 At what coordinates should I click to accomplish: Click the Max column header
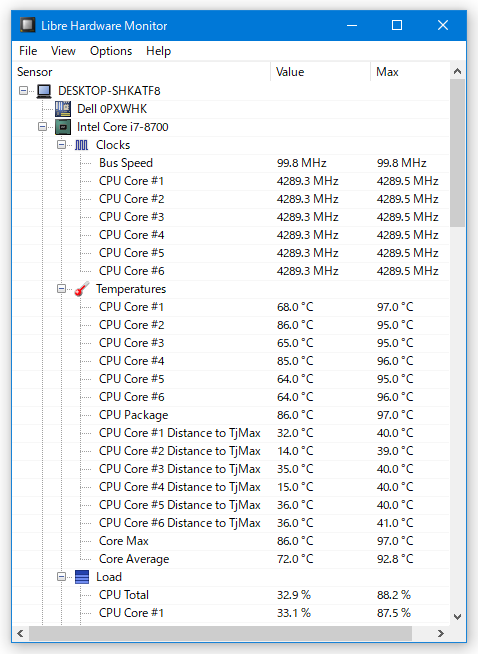(410, 72)
